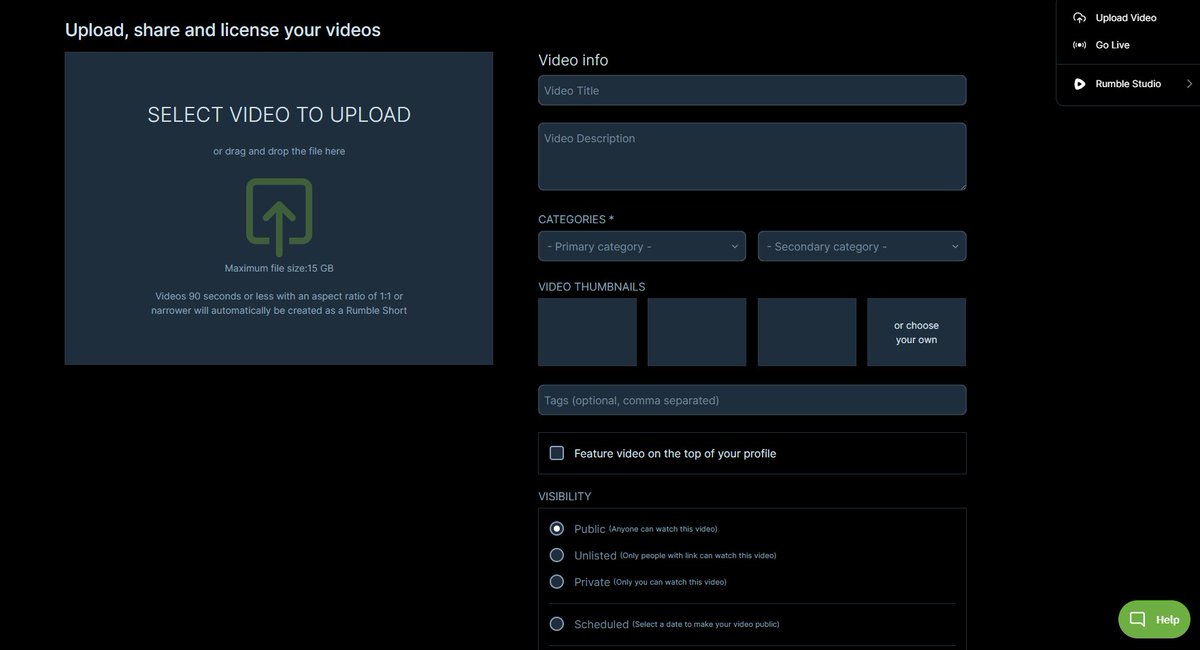Click '(Only you can watch this video)' text
Viewport: 1200px width, 650px height.
tap(670, 582)
